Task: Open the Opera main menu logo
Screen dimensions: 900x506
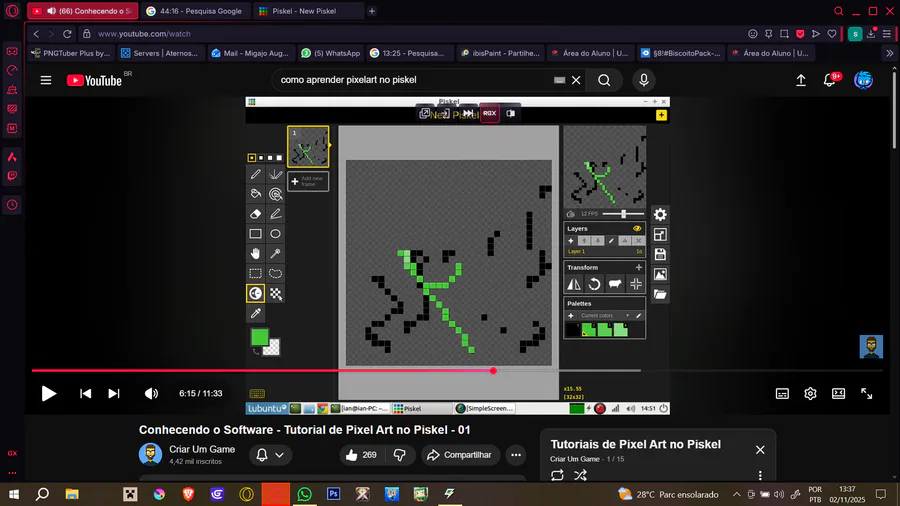Action: [x=12, y=11]
